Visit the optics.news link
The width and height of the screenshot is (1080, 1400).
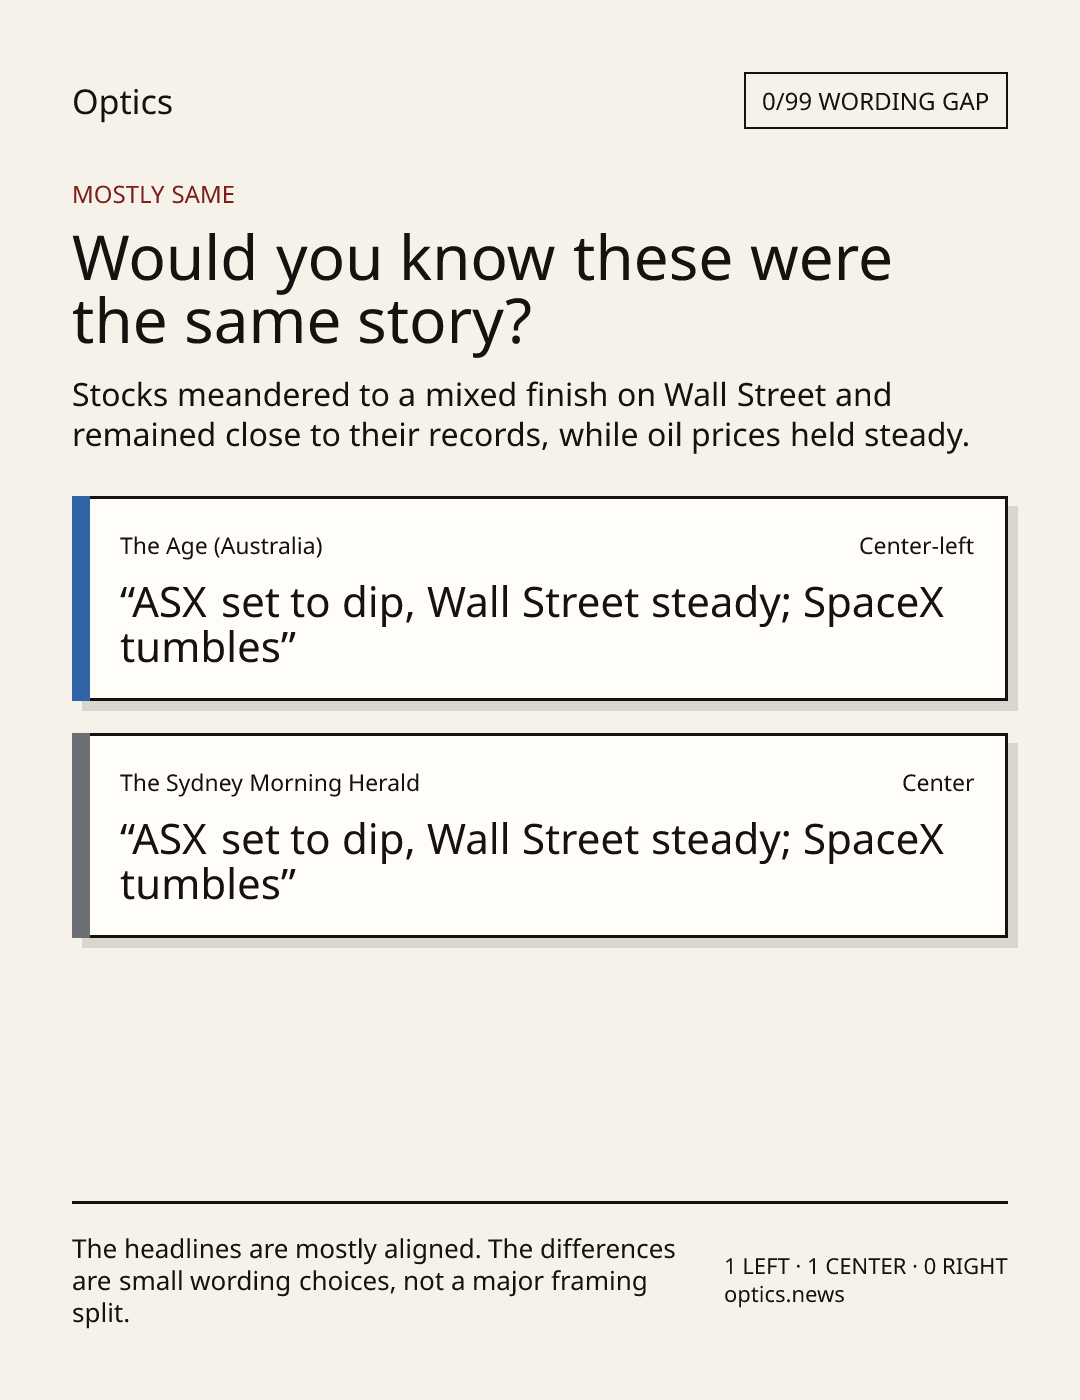click(784, 1295)
